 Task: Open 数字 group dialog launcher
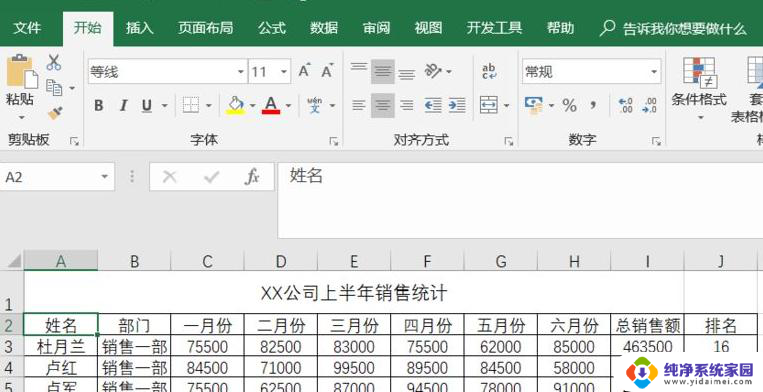[x=656, y=142]
